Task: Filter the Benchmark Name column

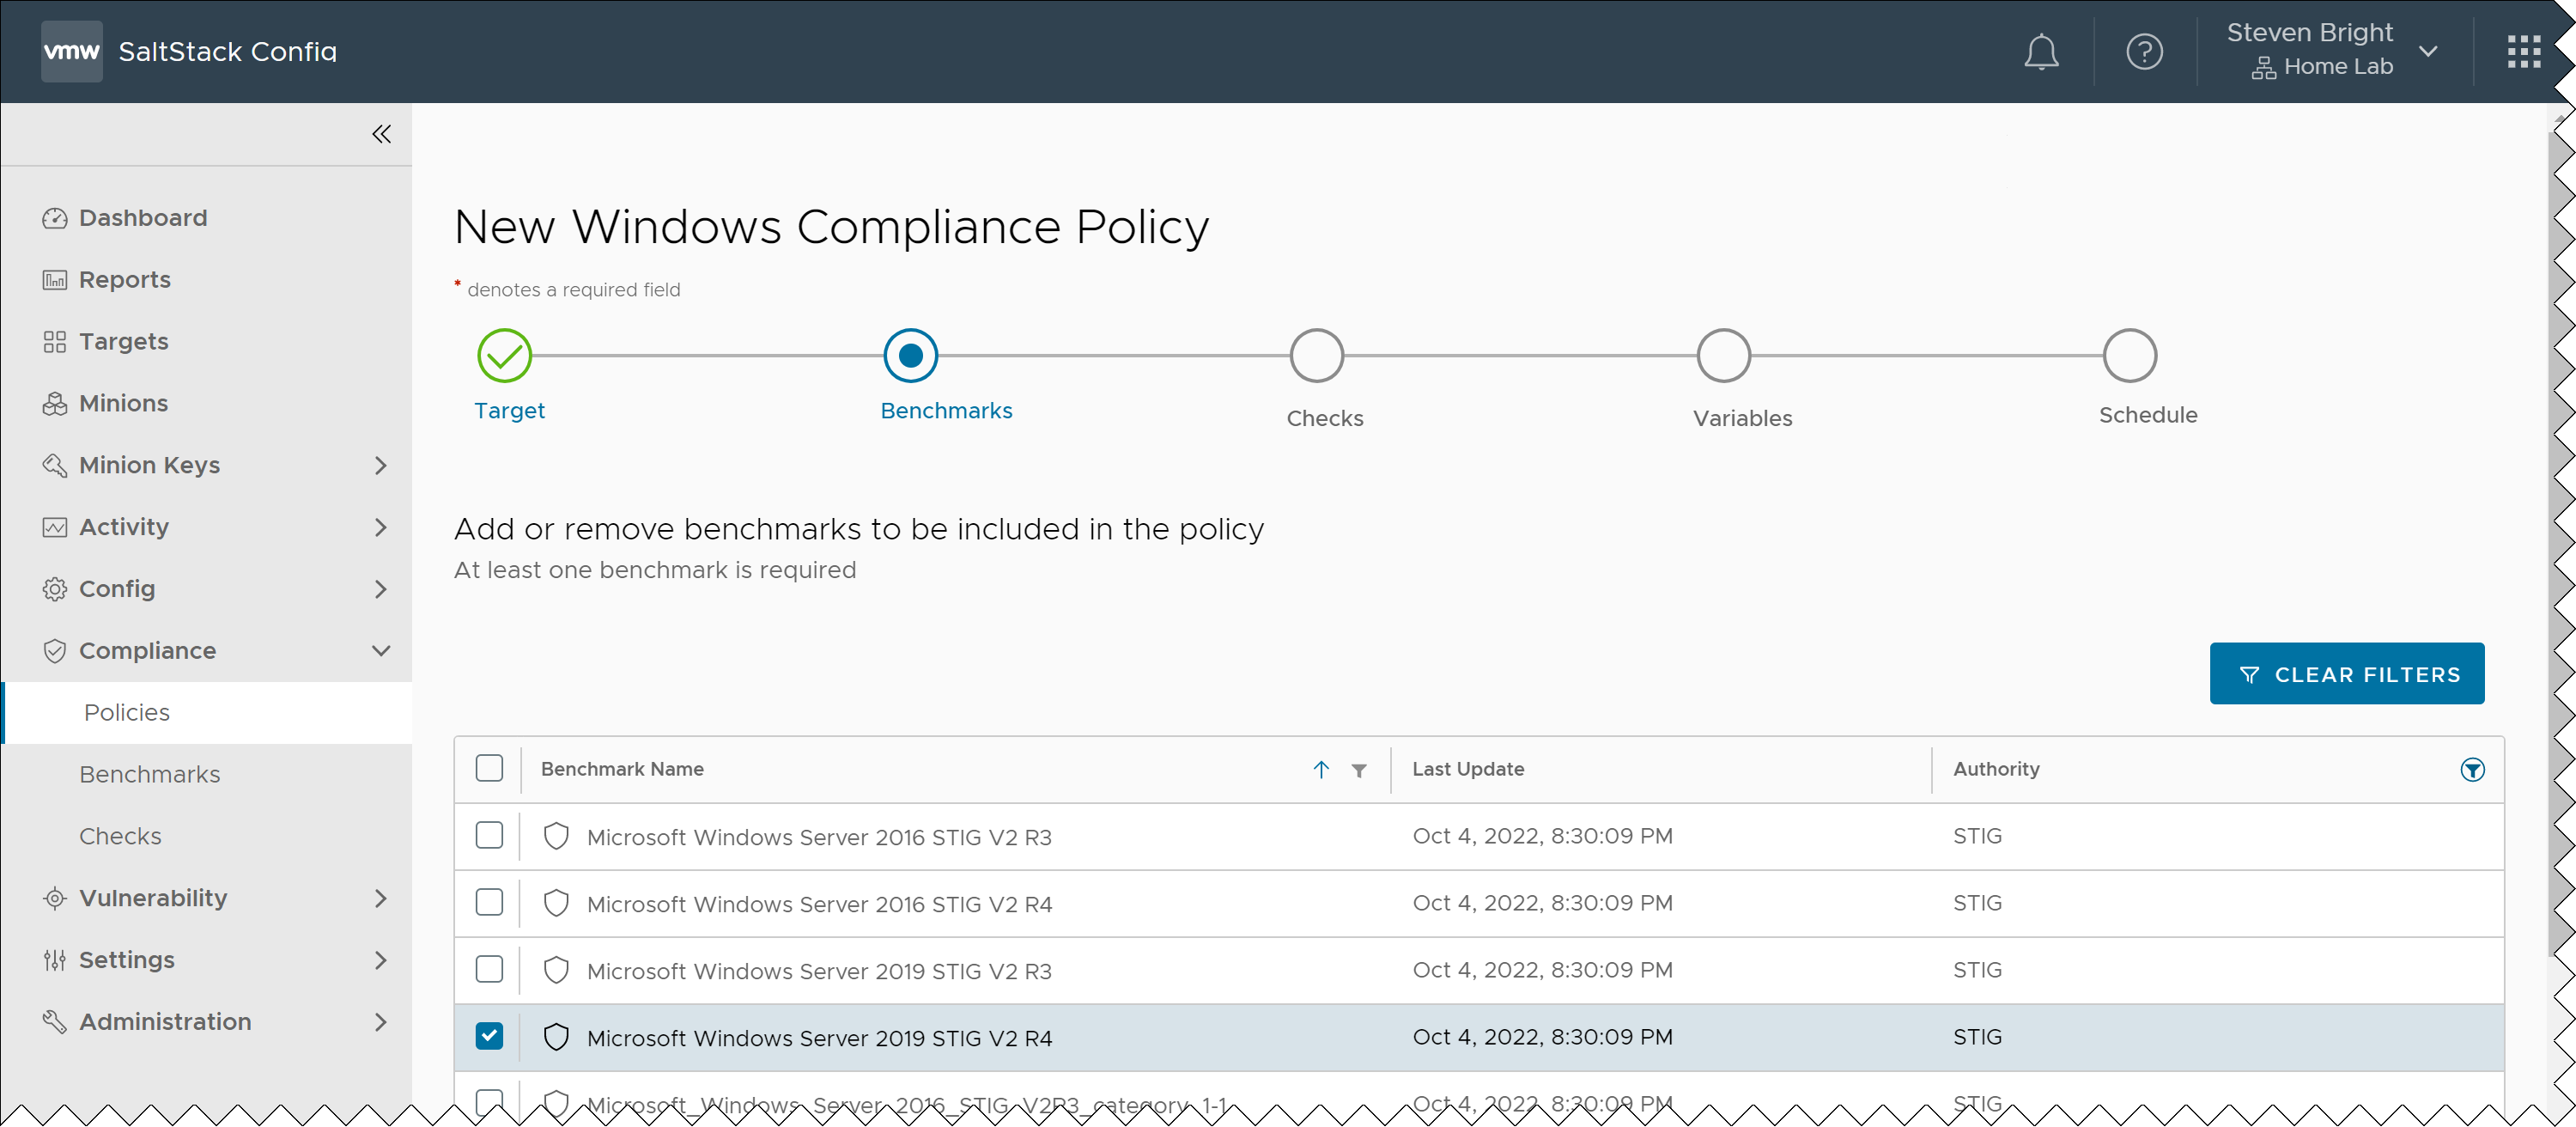Action: click(x=1358, y=770)
